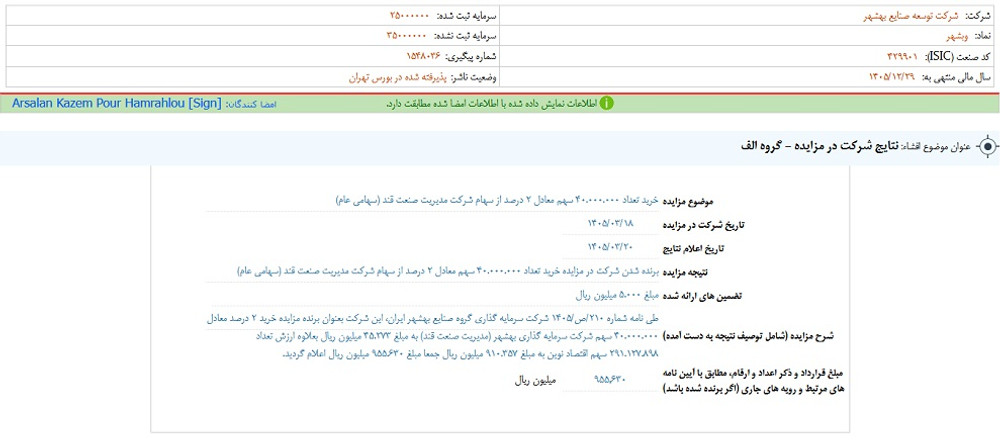
Task: Click the ISIC industry code ۴۲۹۹۰۱
Action: [x=904, y=57]
